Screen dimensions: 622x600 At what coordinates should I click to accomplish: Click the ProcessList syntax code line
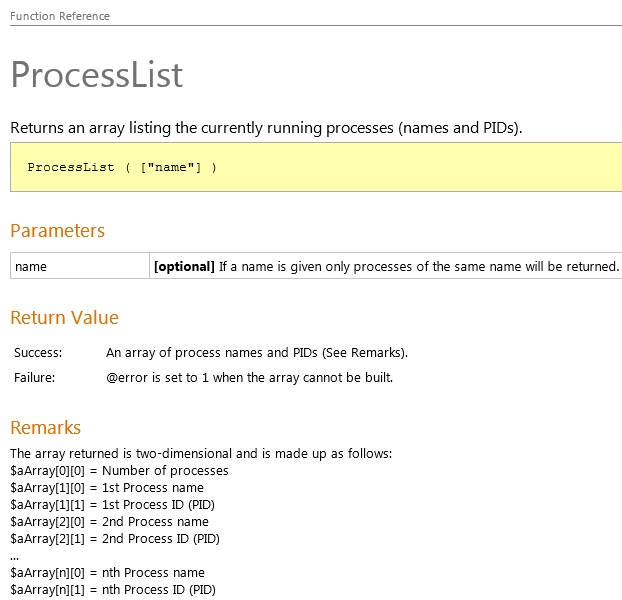click(x=122, y=167)
